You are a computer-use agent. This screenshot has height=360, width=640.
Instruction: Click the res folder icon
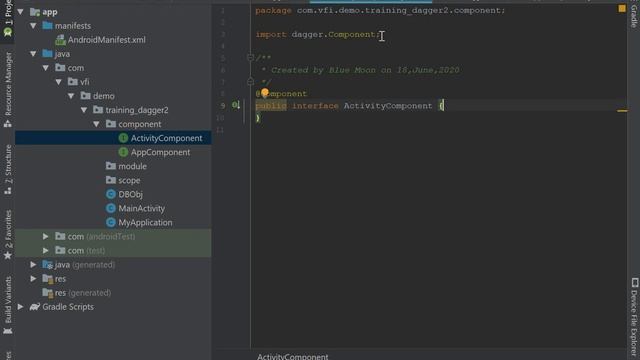pos(48,279)
